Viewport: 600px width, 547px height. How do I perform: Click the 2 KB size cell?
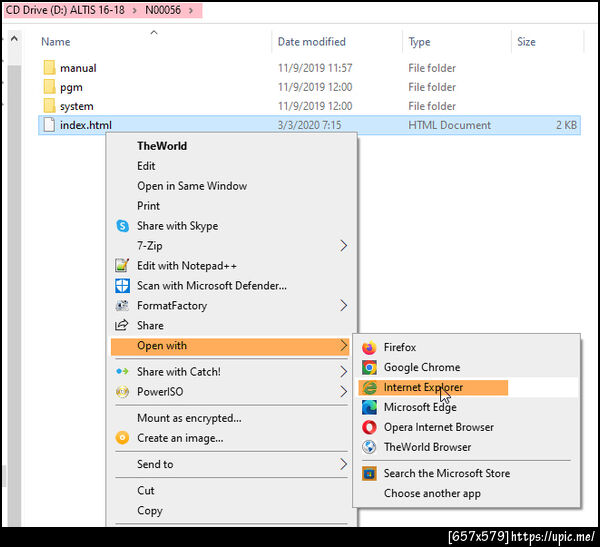click(566, 125)
